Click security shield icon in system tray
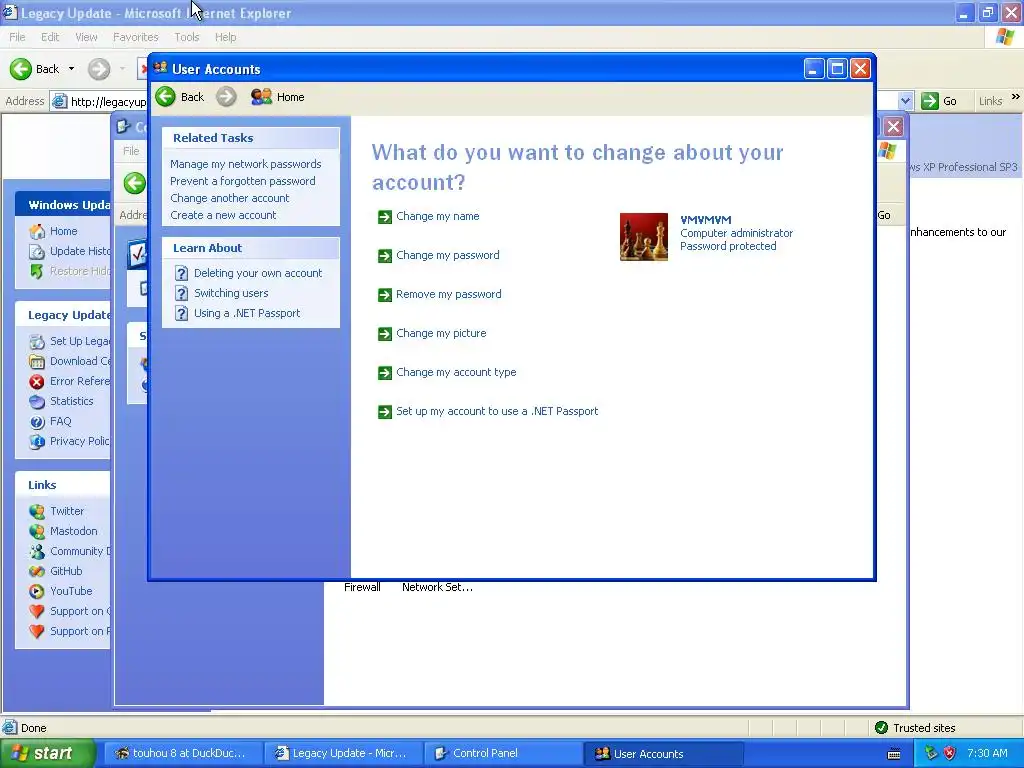The width and height of the screenshot is (1024, 768). click(x=950, y=753)
